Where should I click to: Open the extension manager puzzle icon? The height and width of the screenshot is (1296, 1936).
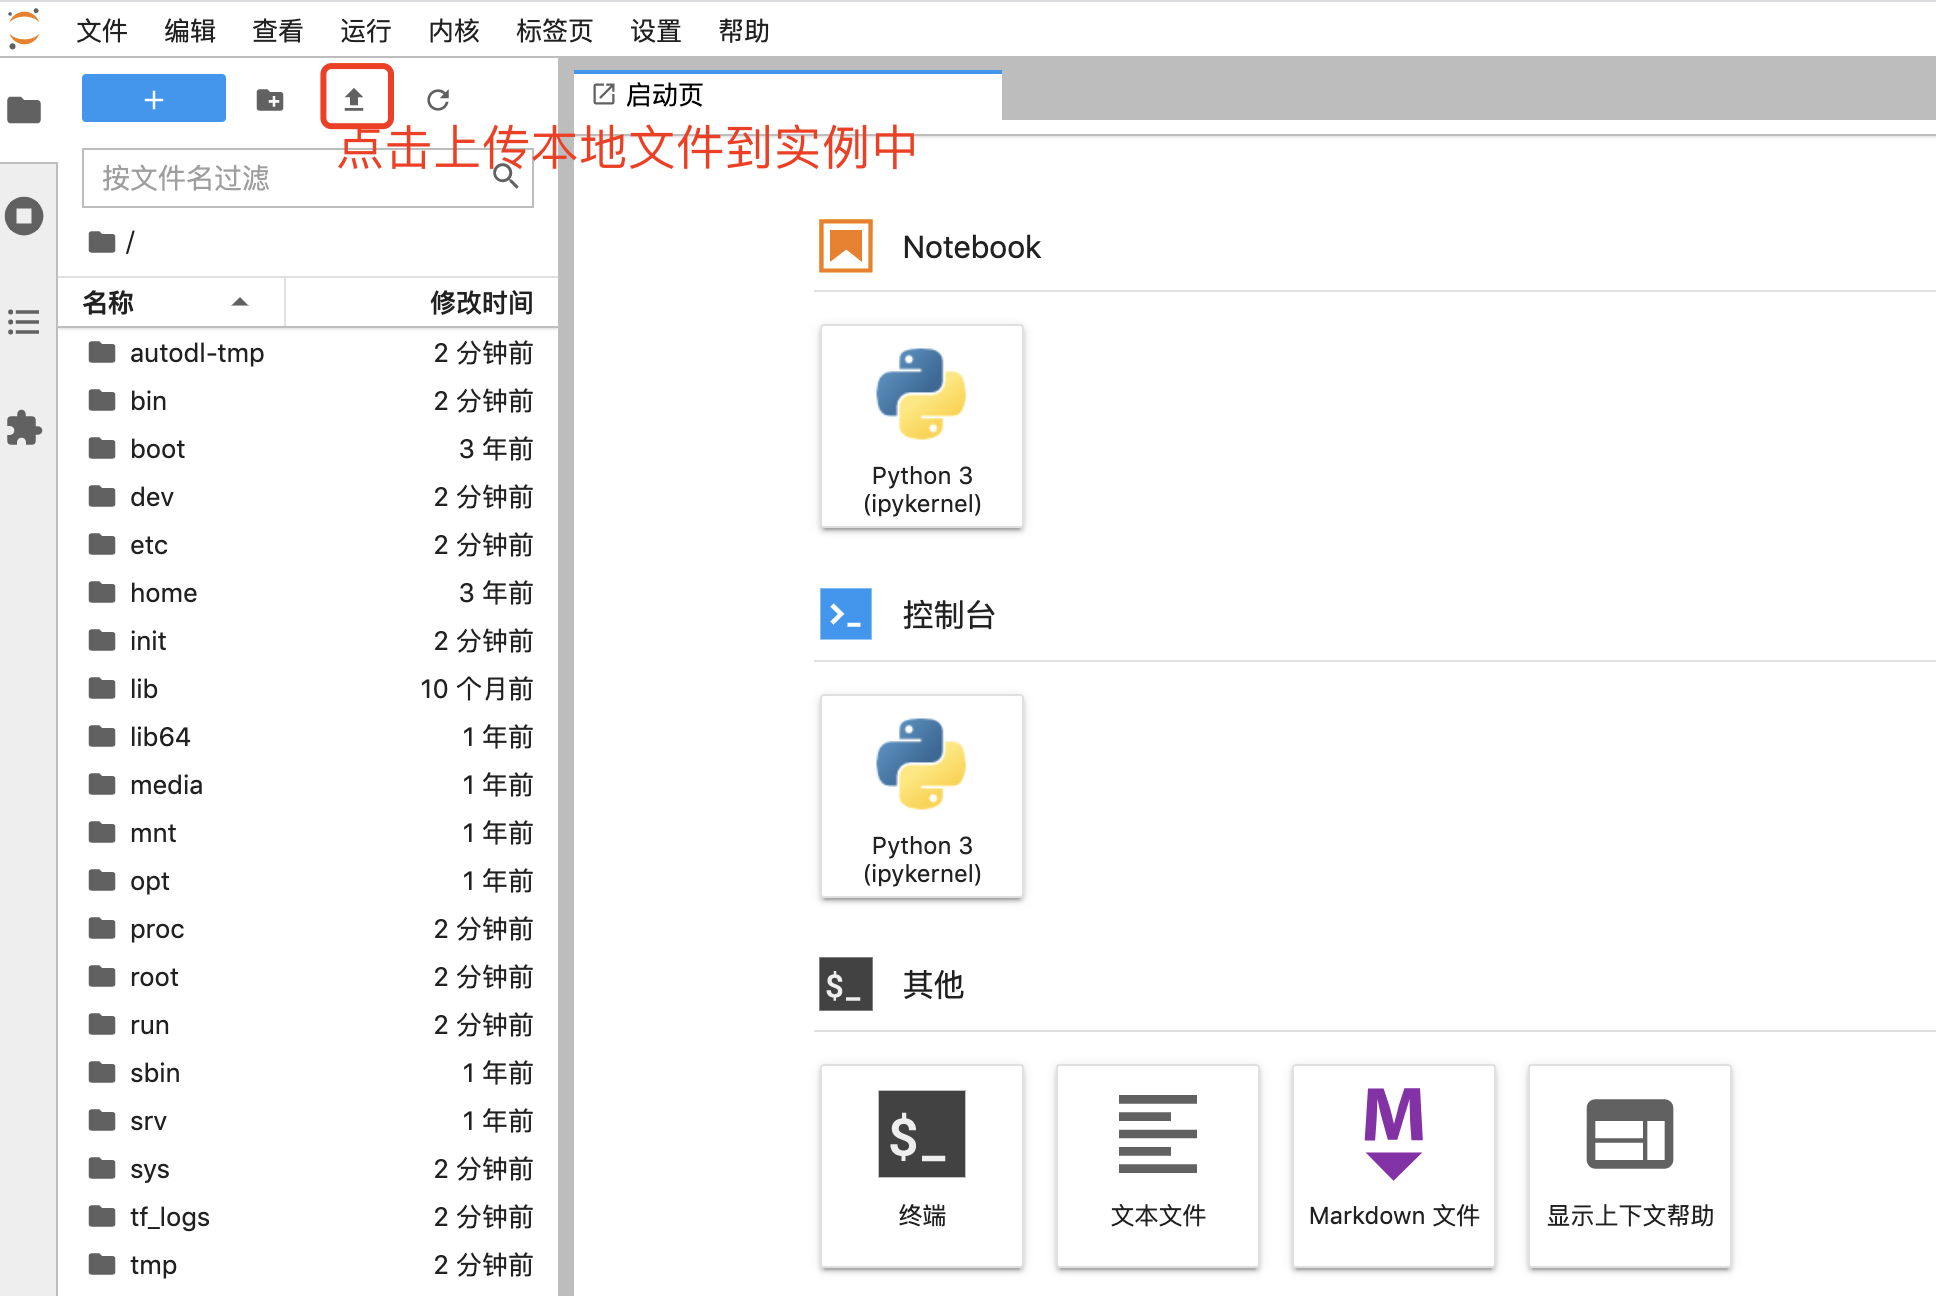coord(24,428)
